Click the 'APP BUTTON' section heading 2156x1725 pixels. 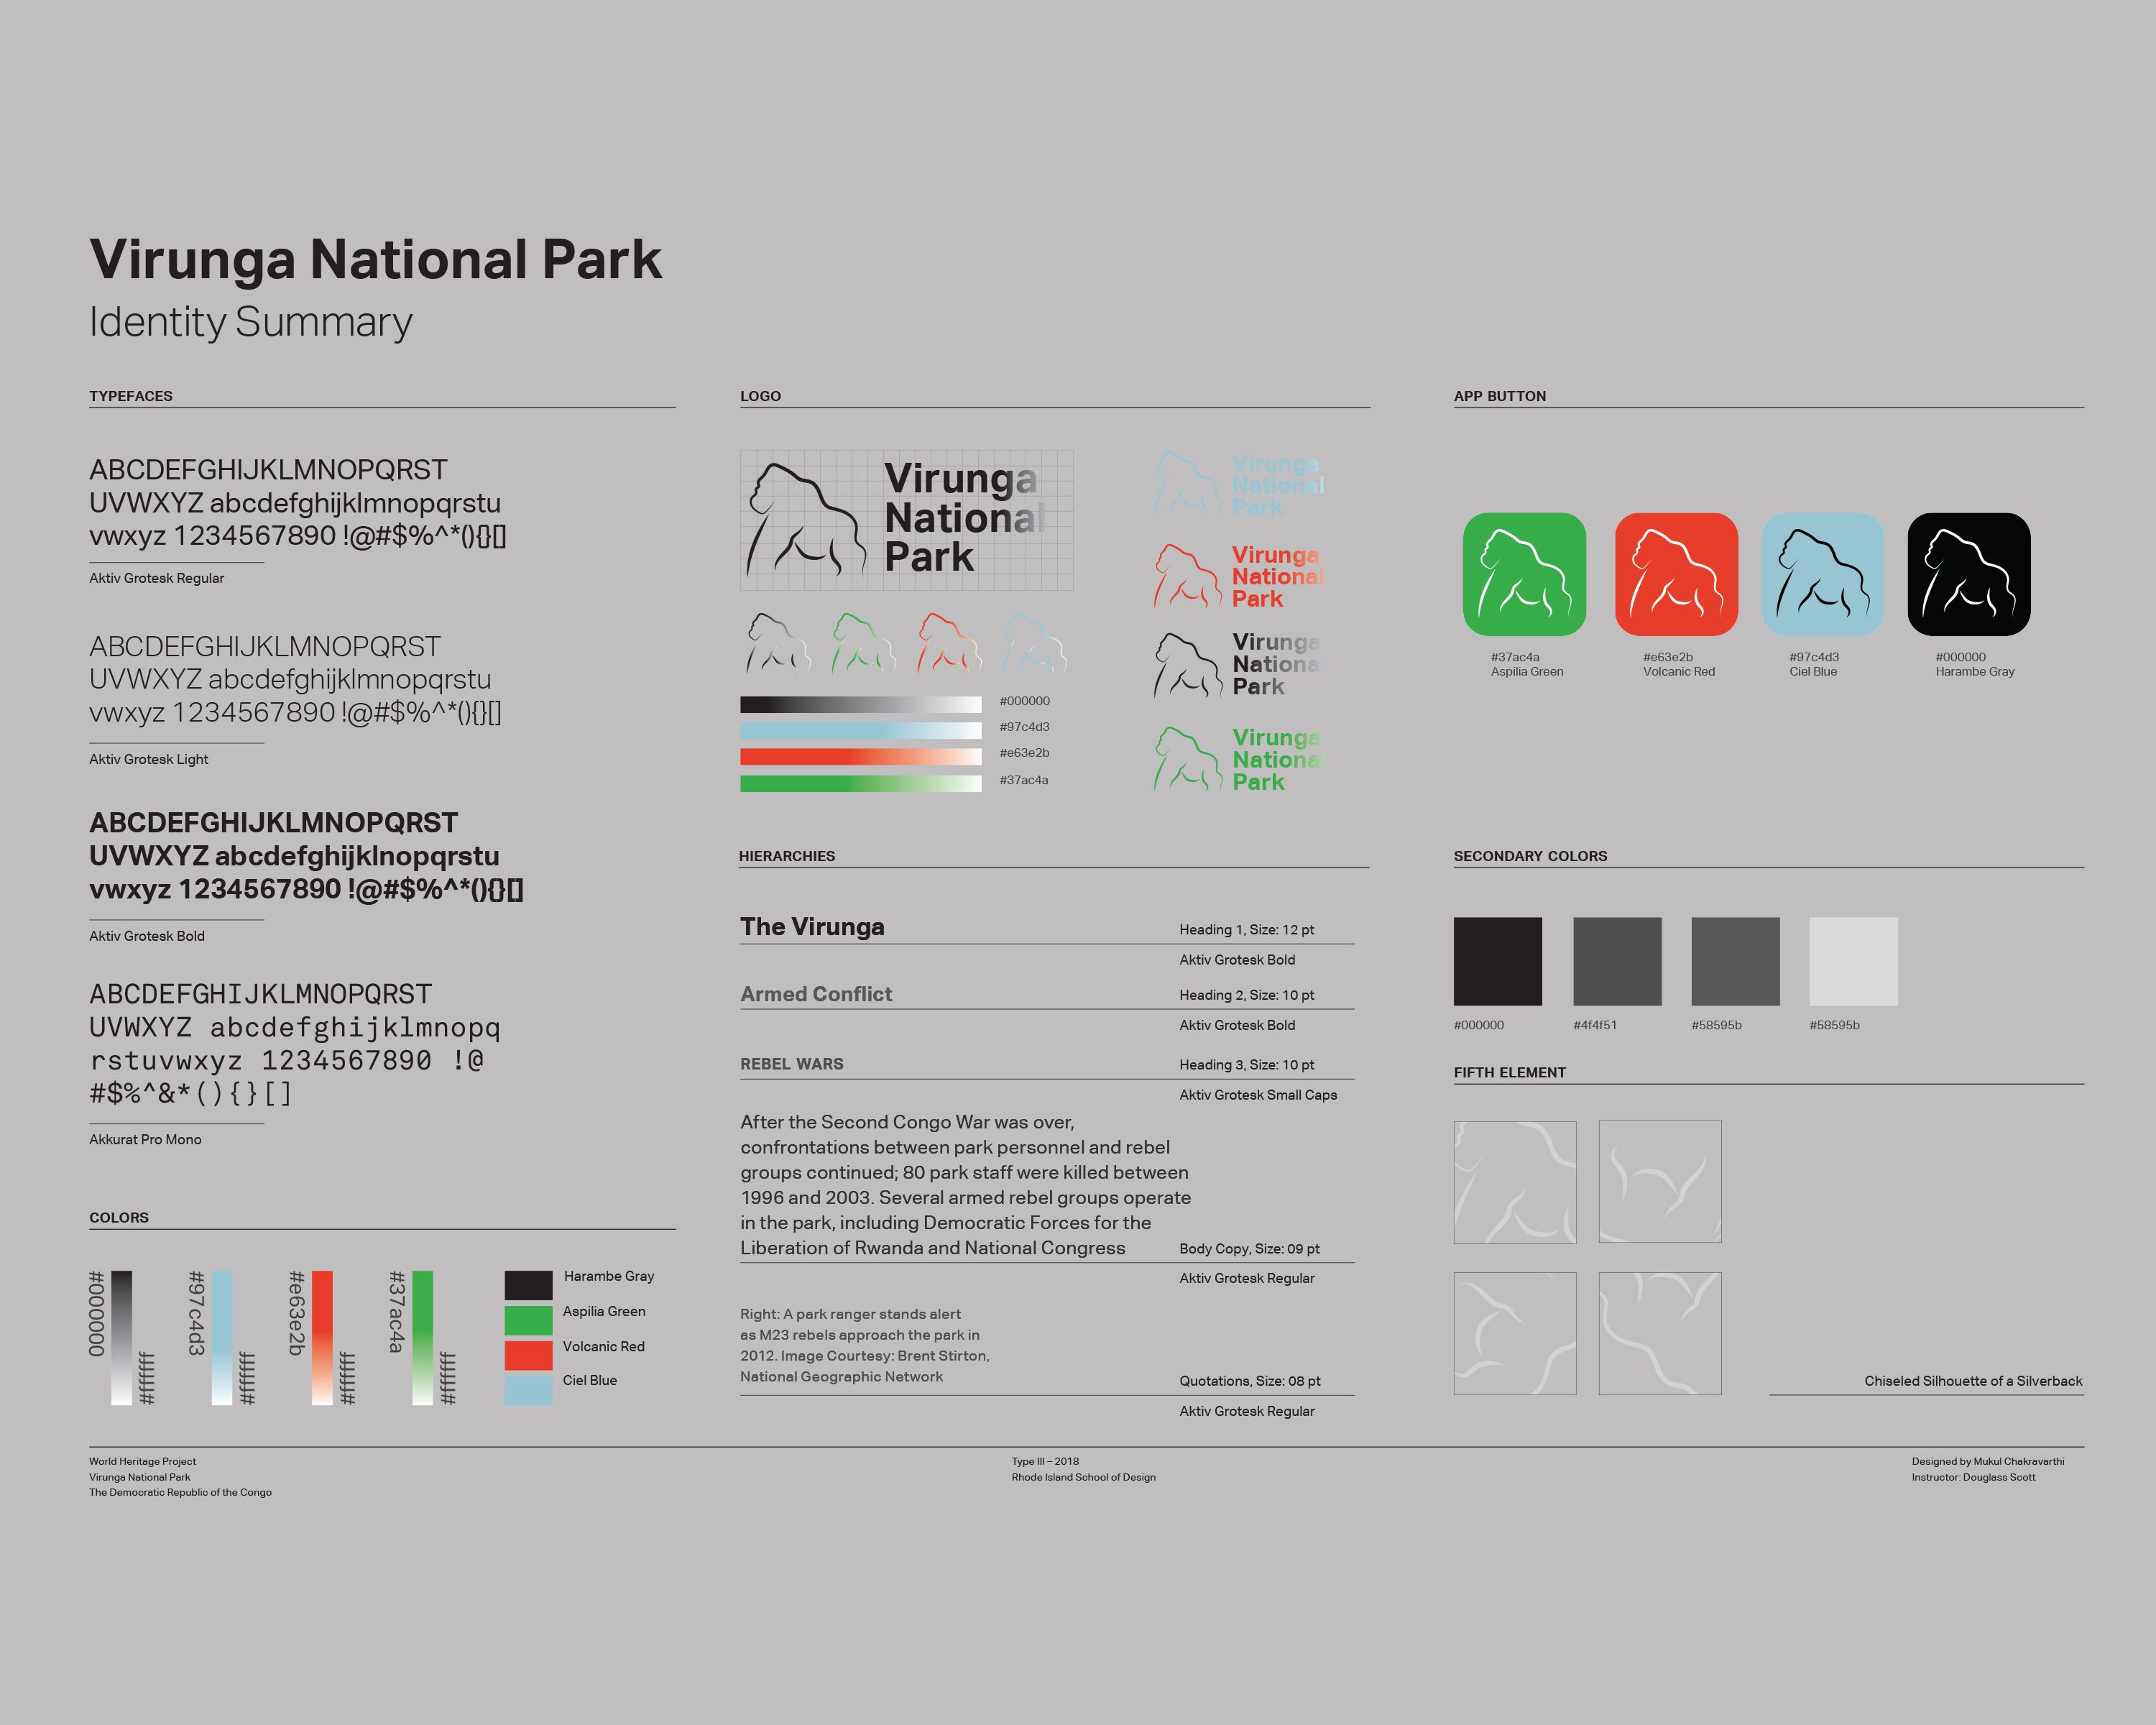click(1500, 396)
